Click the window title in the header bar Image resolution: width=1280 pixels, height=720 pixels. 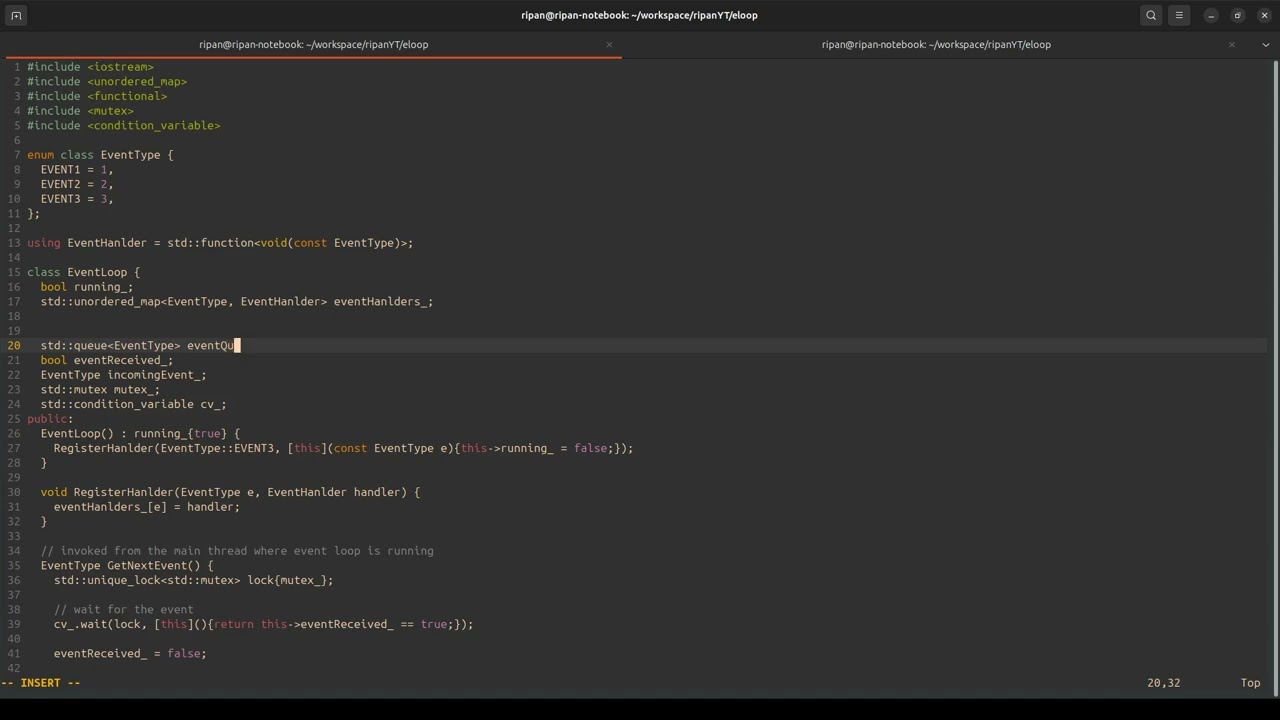639,15
